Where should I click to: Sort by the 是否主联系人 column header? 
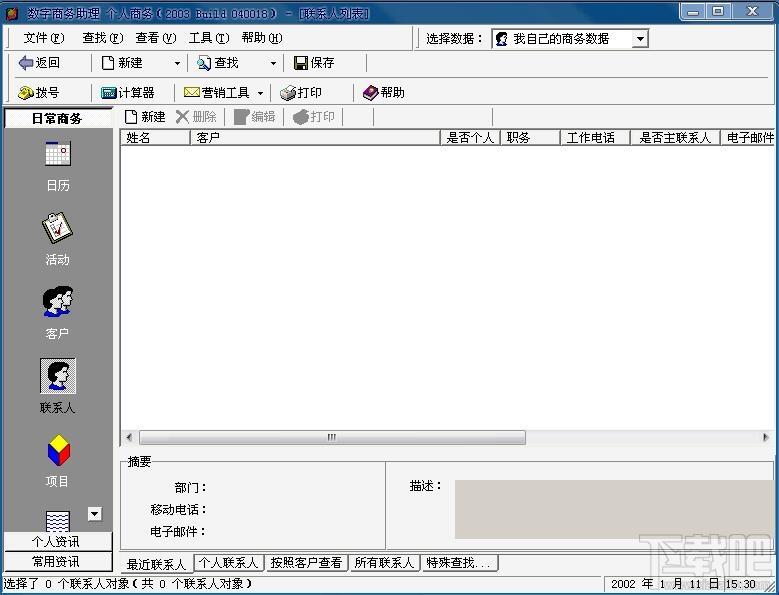point(675,138)
